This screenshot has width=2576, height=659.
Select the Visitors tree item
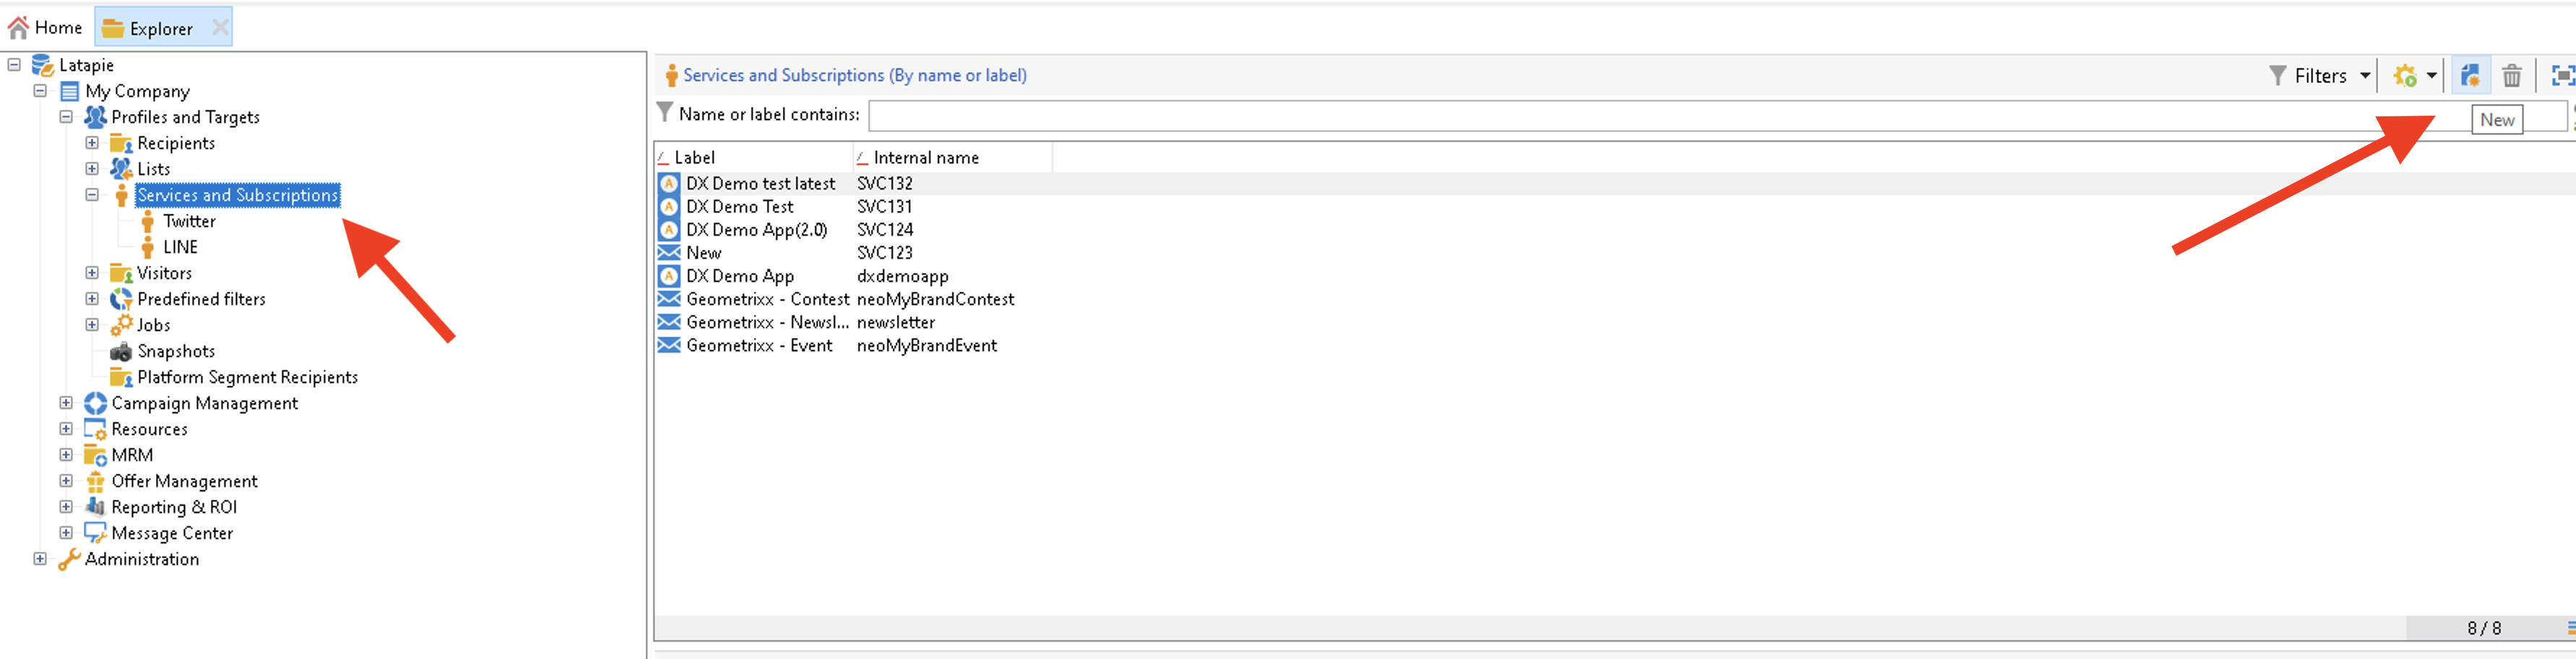pyautogui.click(x=164, y=273)
